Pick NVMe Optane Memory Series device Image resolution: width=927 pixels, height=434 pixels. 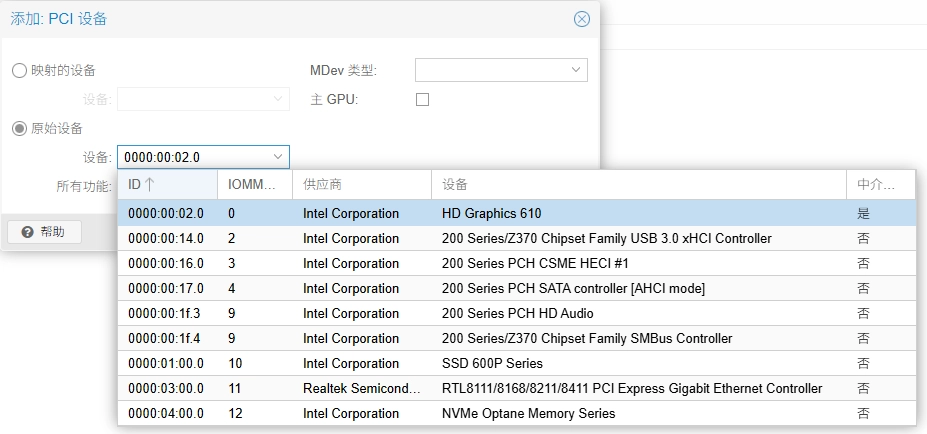[528, 413]
